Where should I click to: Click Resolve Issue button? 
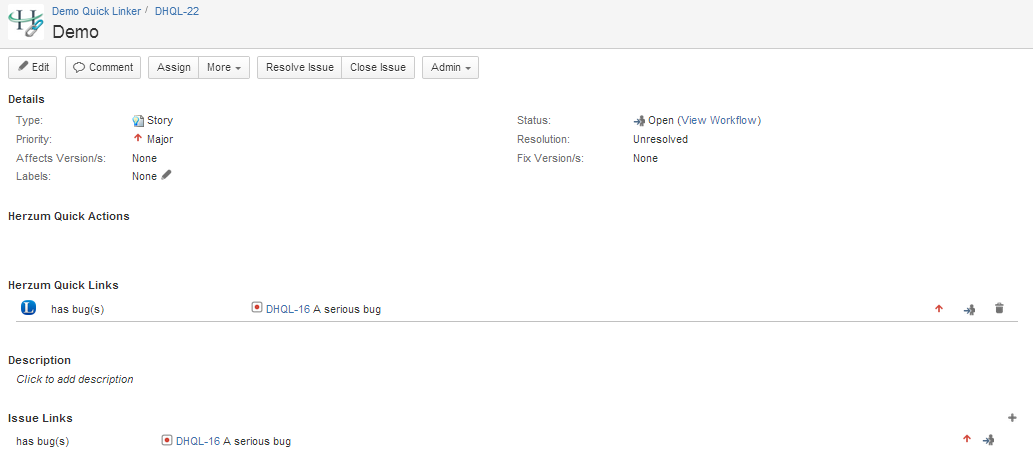pyautogui.click(x=299, y=68)
